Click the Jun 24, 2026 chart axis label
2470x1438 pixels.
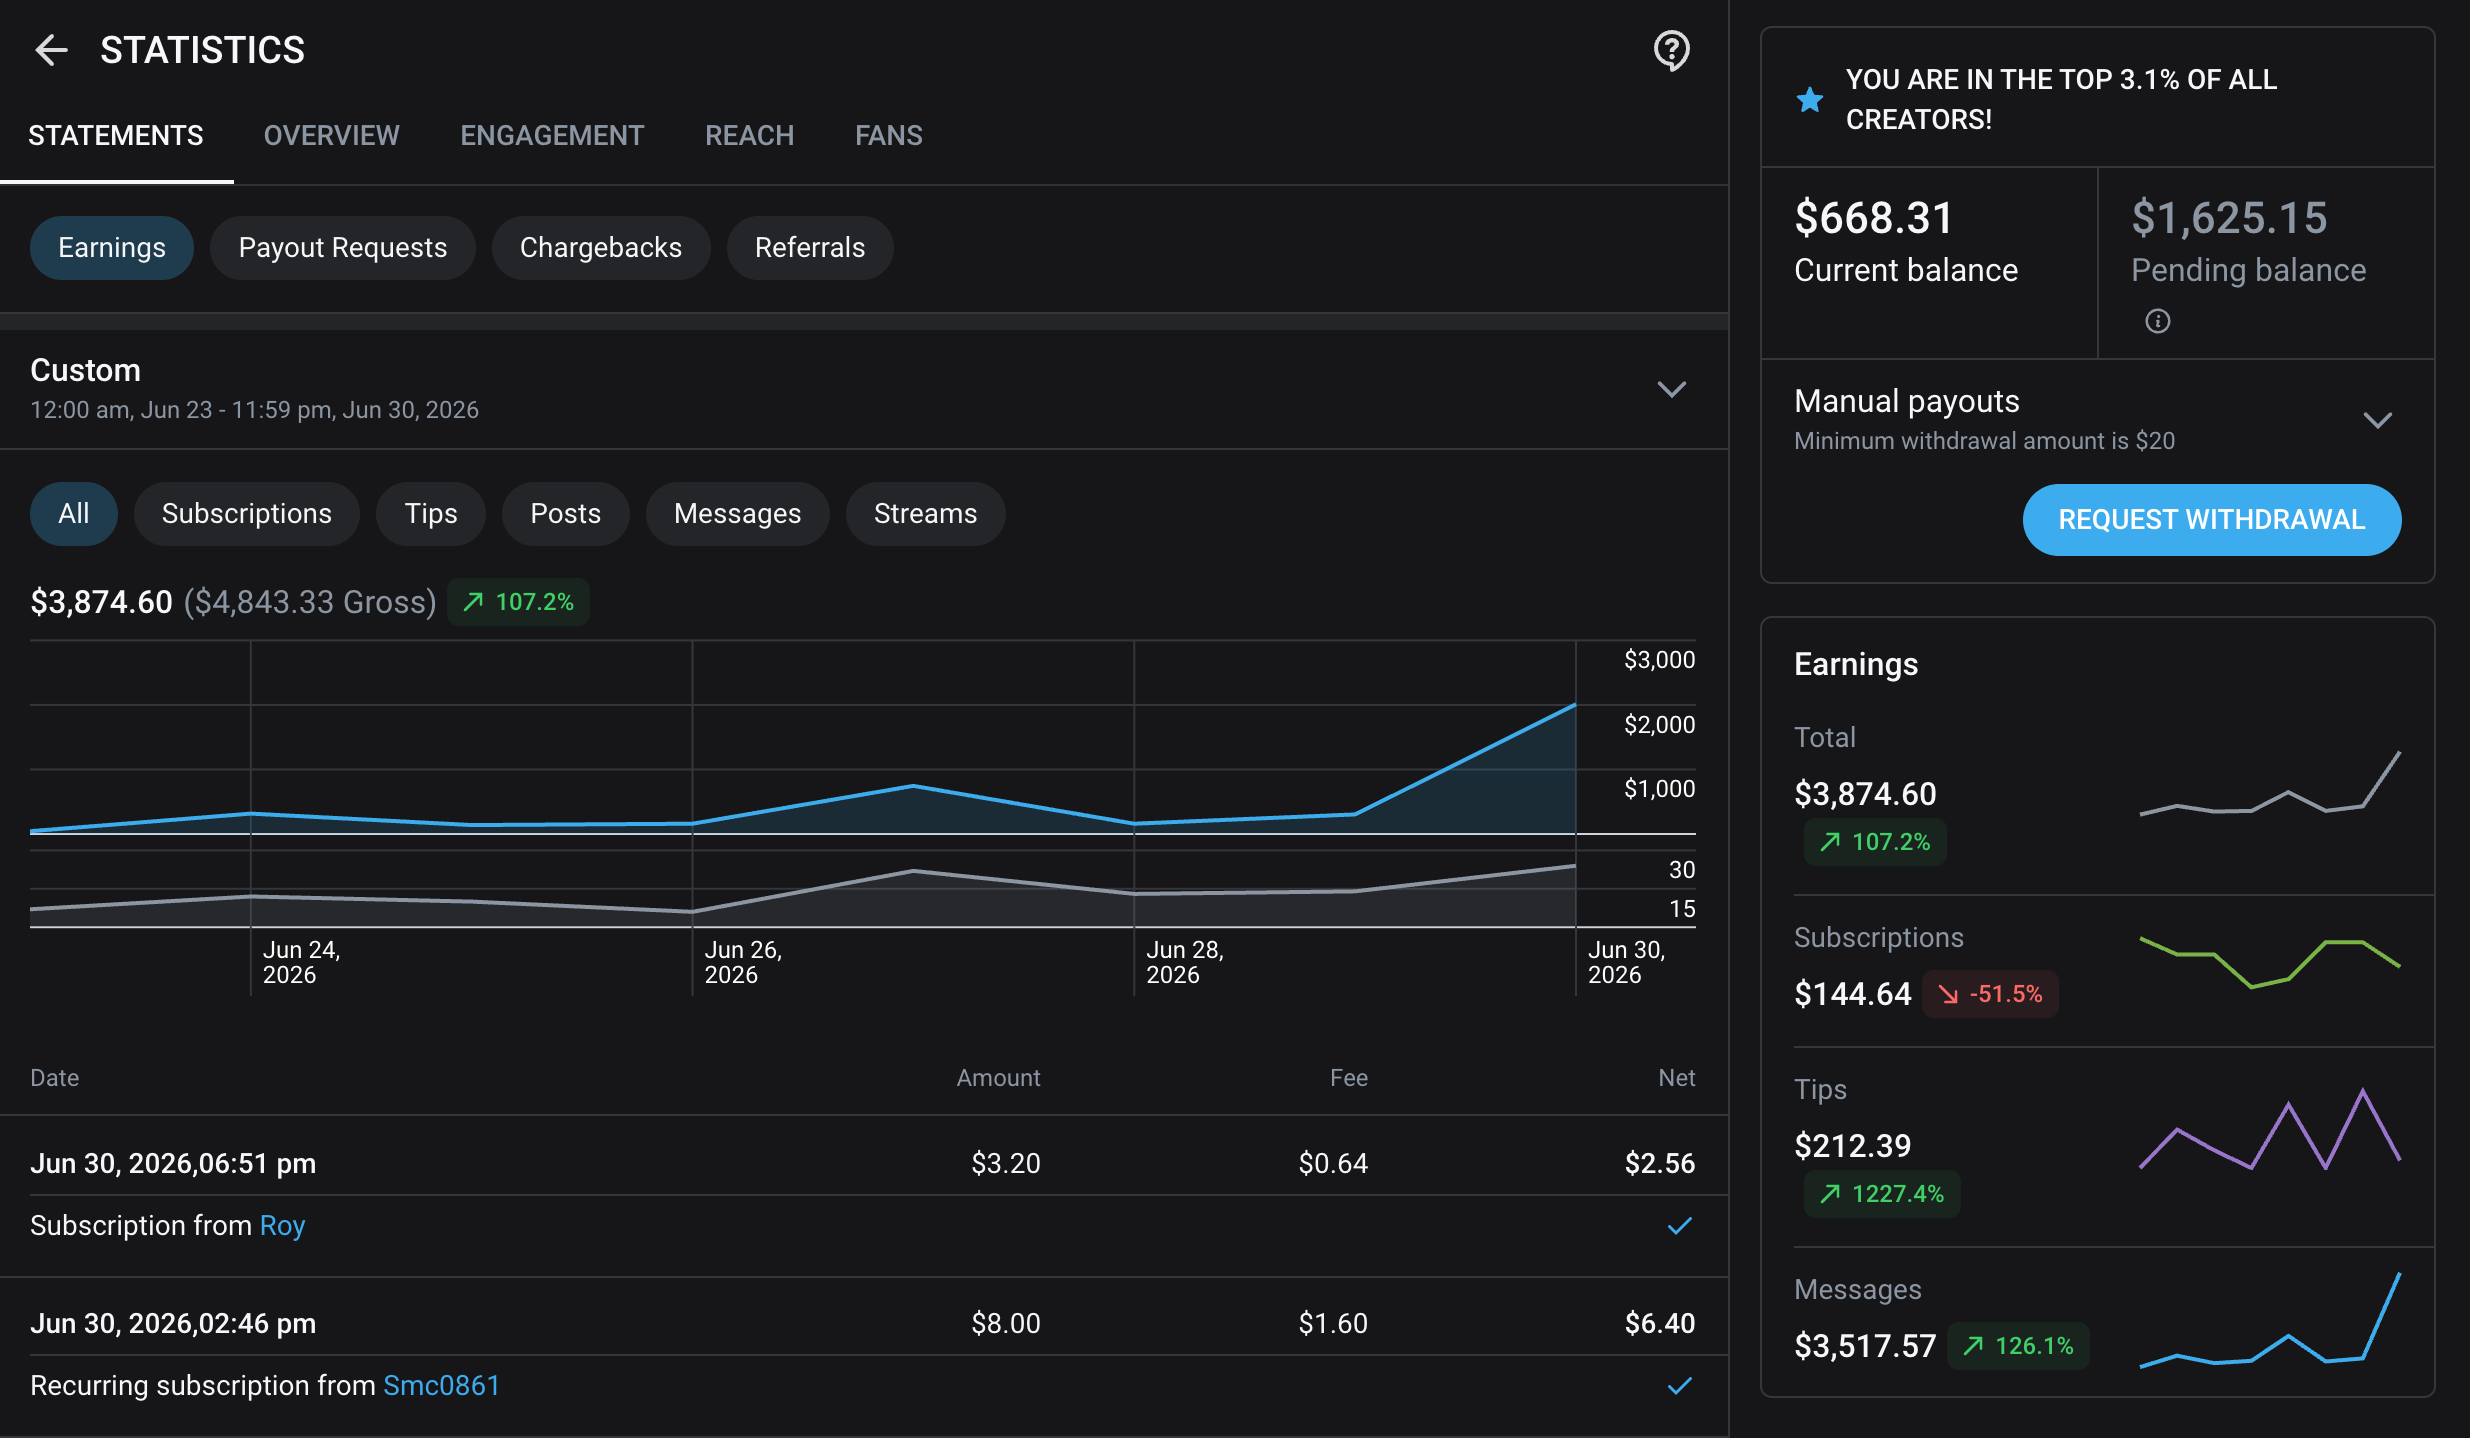tap(302, 962)
